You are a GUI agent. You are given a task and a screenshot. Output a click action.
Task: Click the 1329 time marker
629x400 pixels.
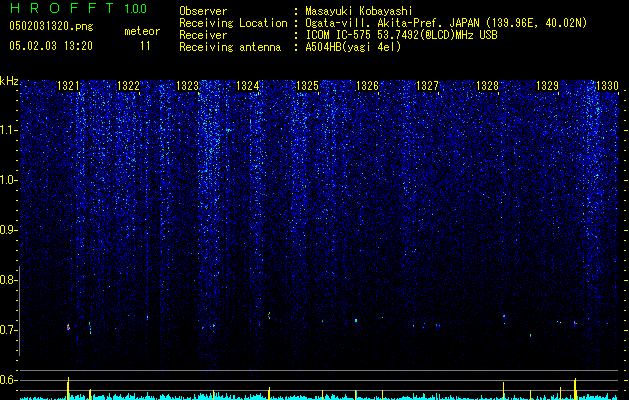pos(548,86)
